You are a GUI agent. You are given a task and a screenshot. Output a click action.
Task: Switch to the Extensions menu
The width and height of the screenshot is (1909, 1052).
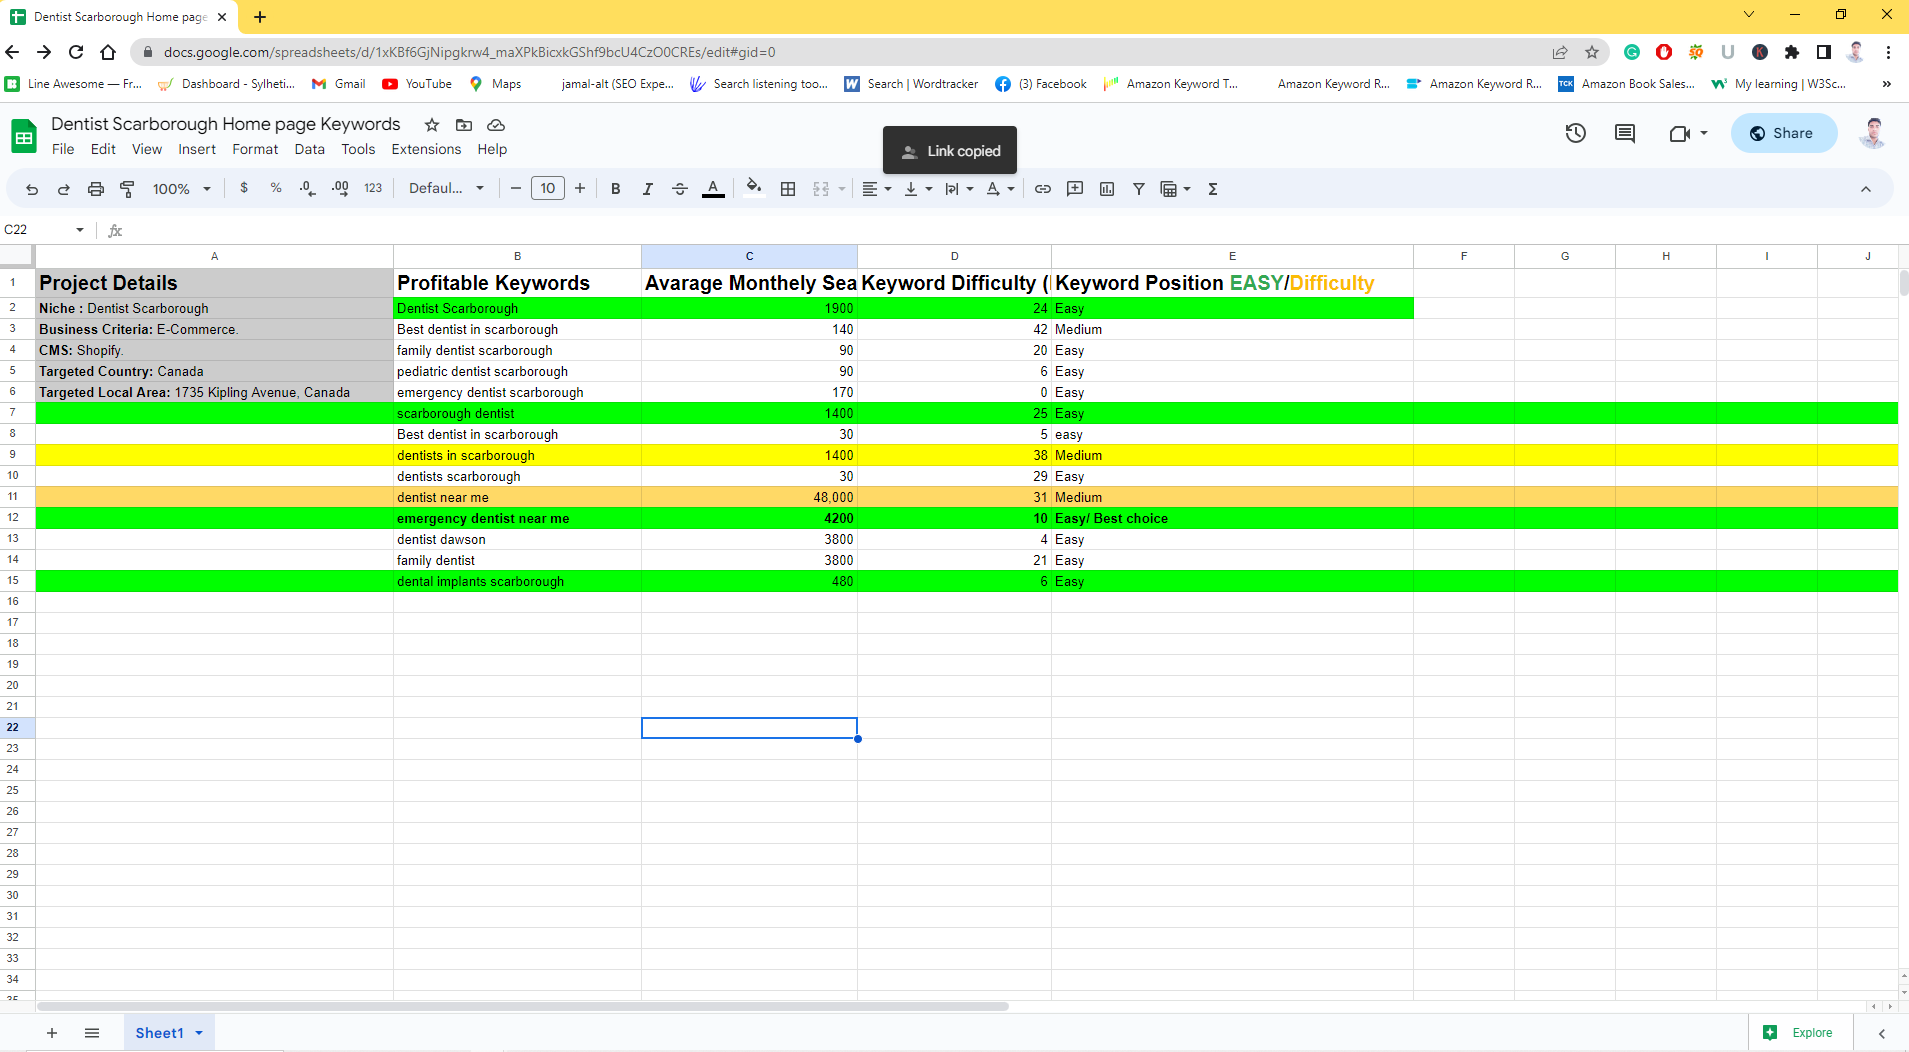[426, 149]
